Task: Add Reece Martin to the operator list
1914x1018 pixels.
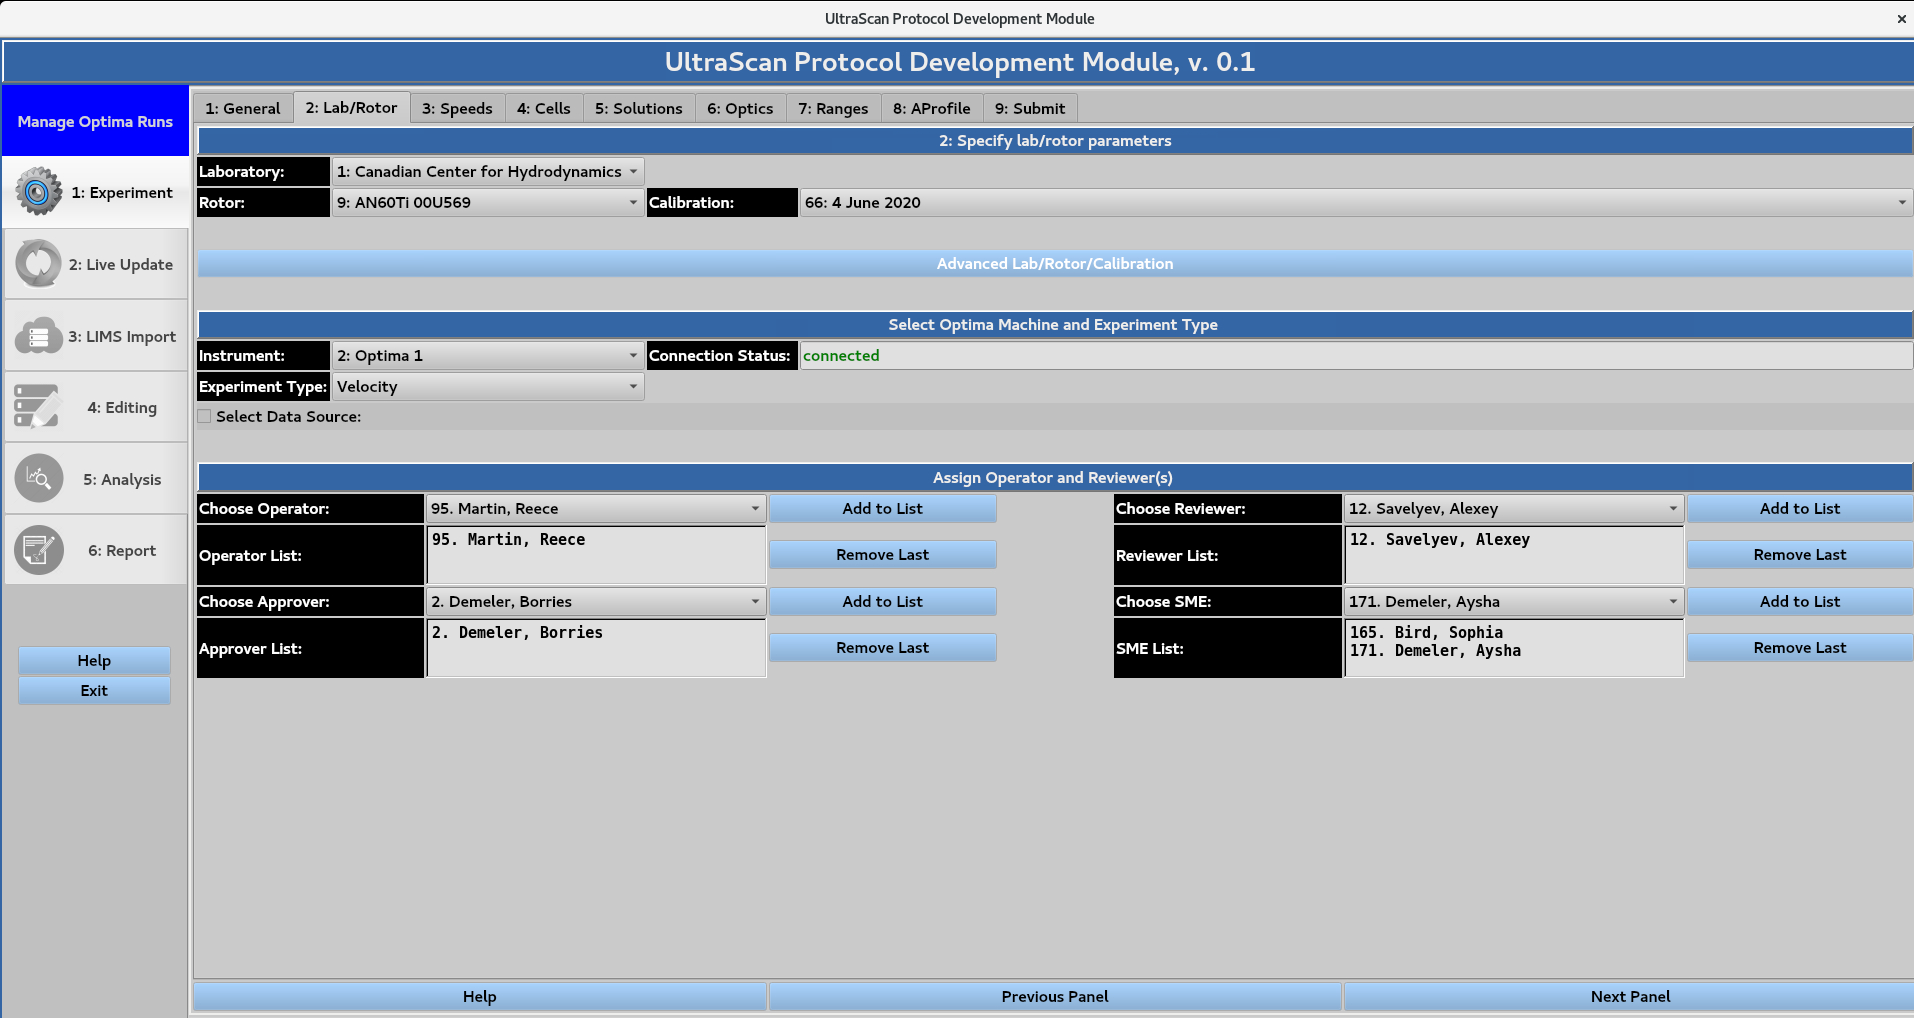Action: [x=882, y=508]
